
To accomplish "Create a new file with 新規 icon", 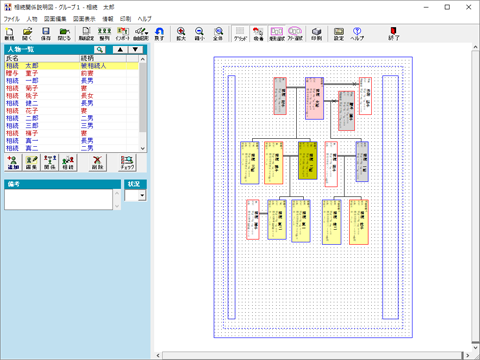I will (x=9, y=34).
